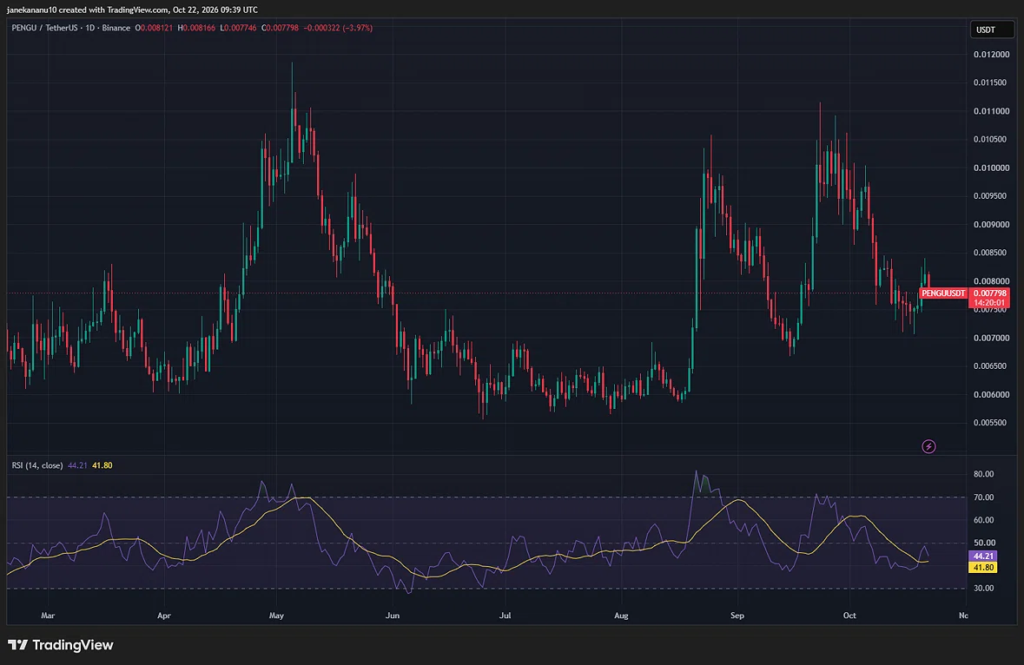The image size is (1024, 665).
Task: Click the 0.006000 price axis label
Action: coord(991,395)
